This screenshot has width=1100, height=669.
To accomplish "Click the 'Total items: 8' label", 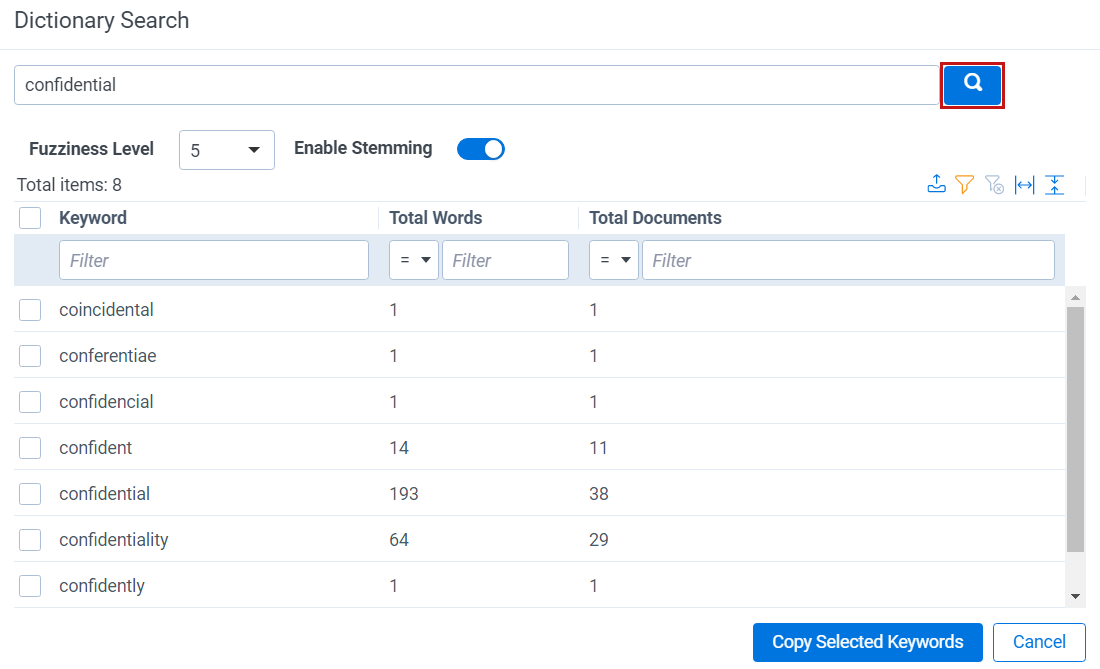I will (69, 185).
